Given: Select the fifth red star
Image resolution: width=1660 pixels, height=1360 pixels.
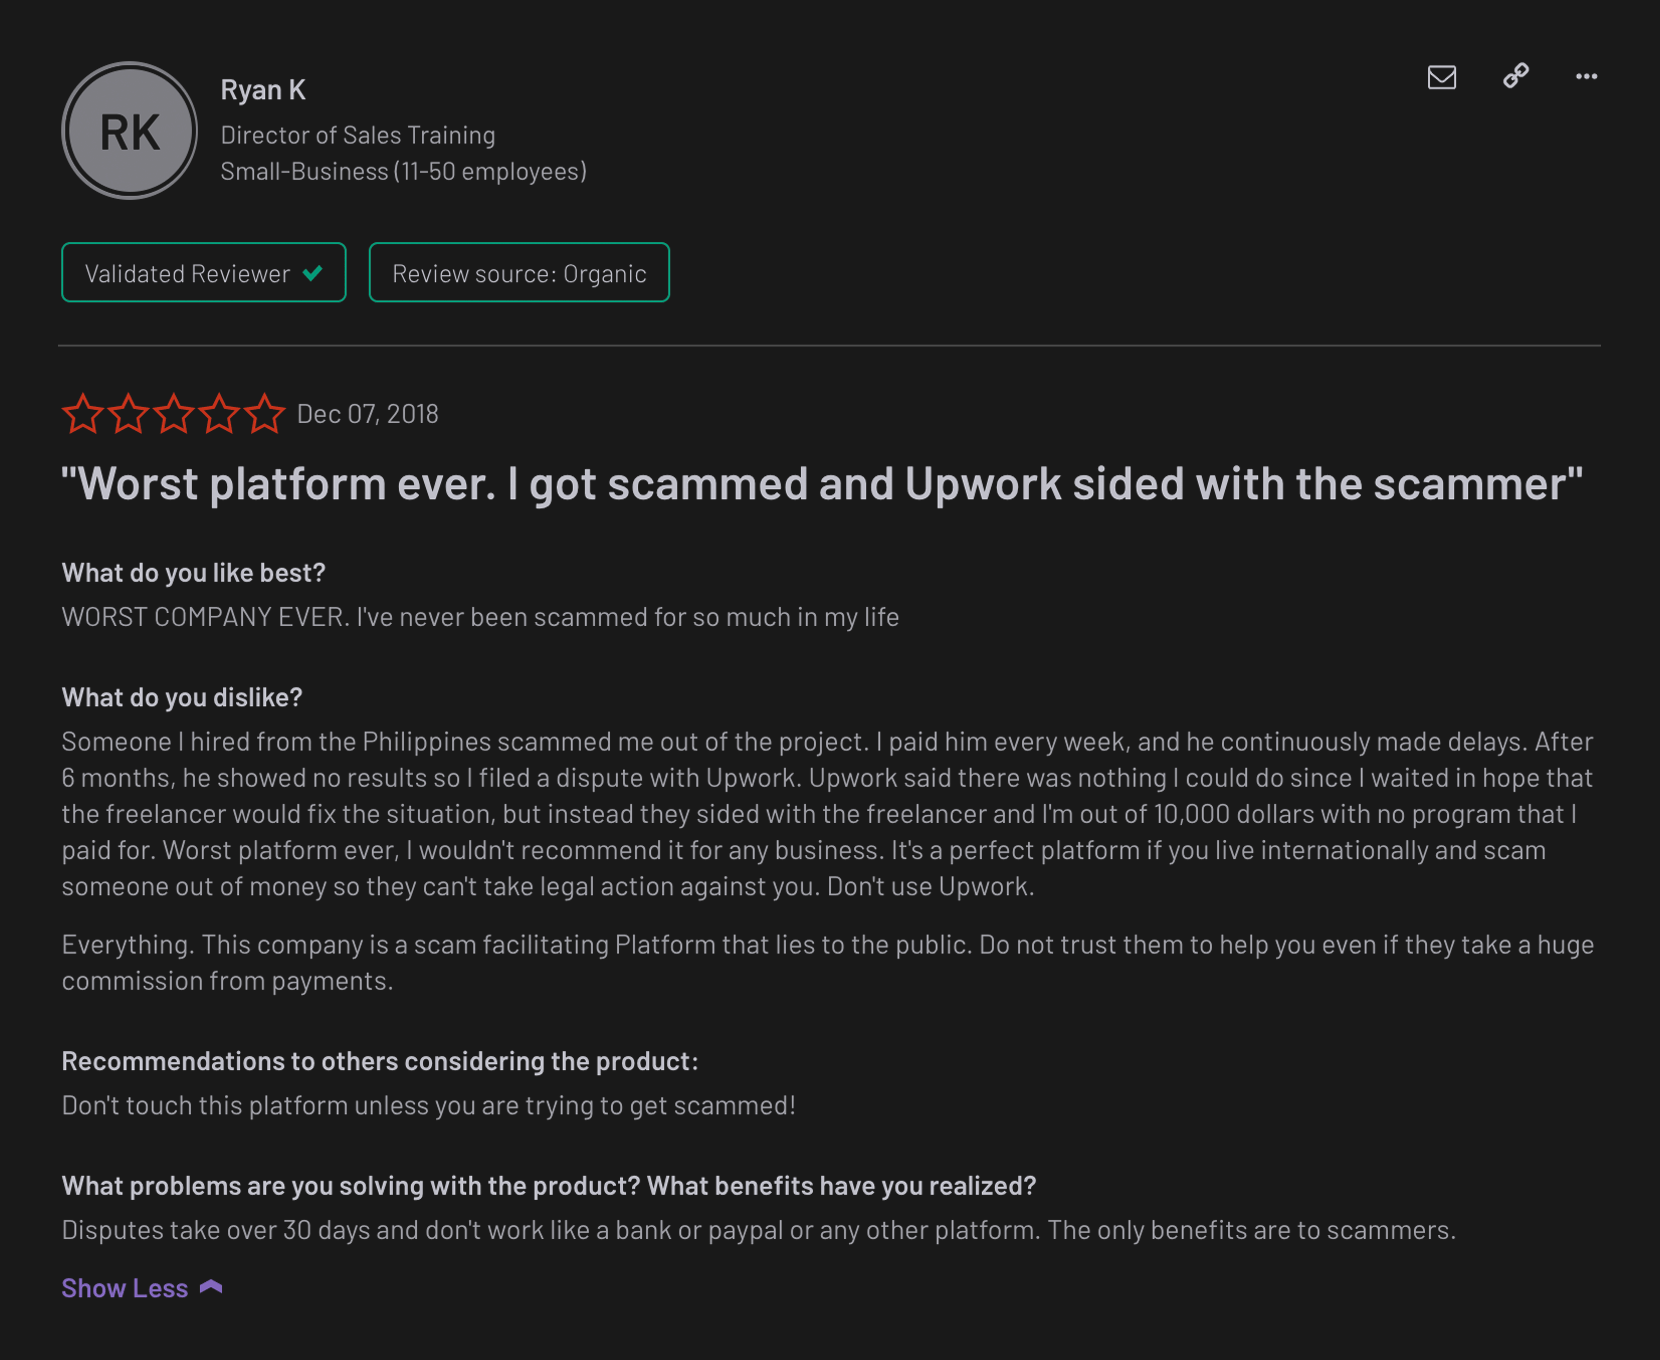Looking at the screenshot, I should point(266,413).
